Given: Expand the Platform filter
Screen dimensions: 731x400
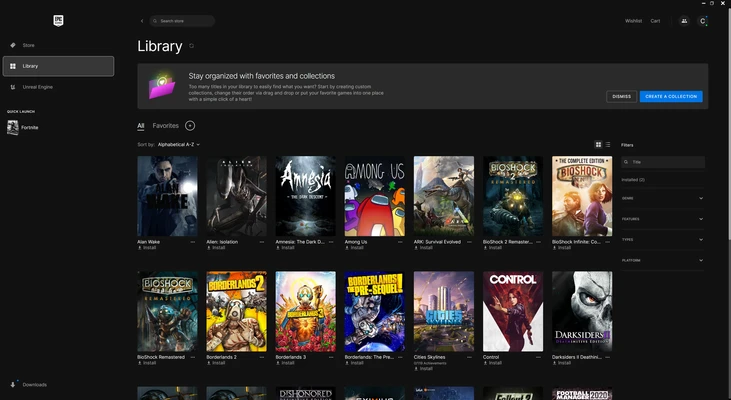Looking at the screenshot, I should point(662,260).
